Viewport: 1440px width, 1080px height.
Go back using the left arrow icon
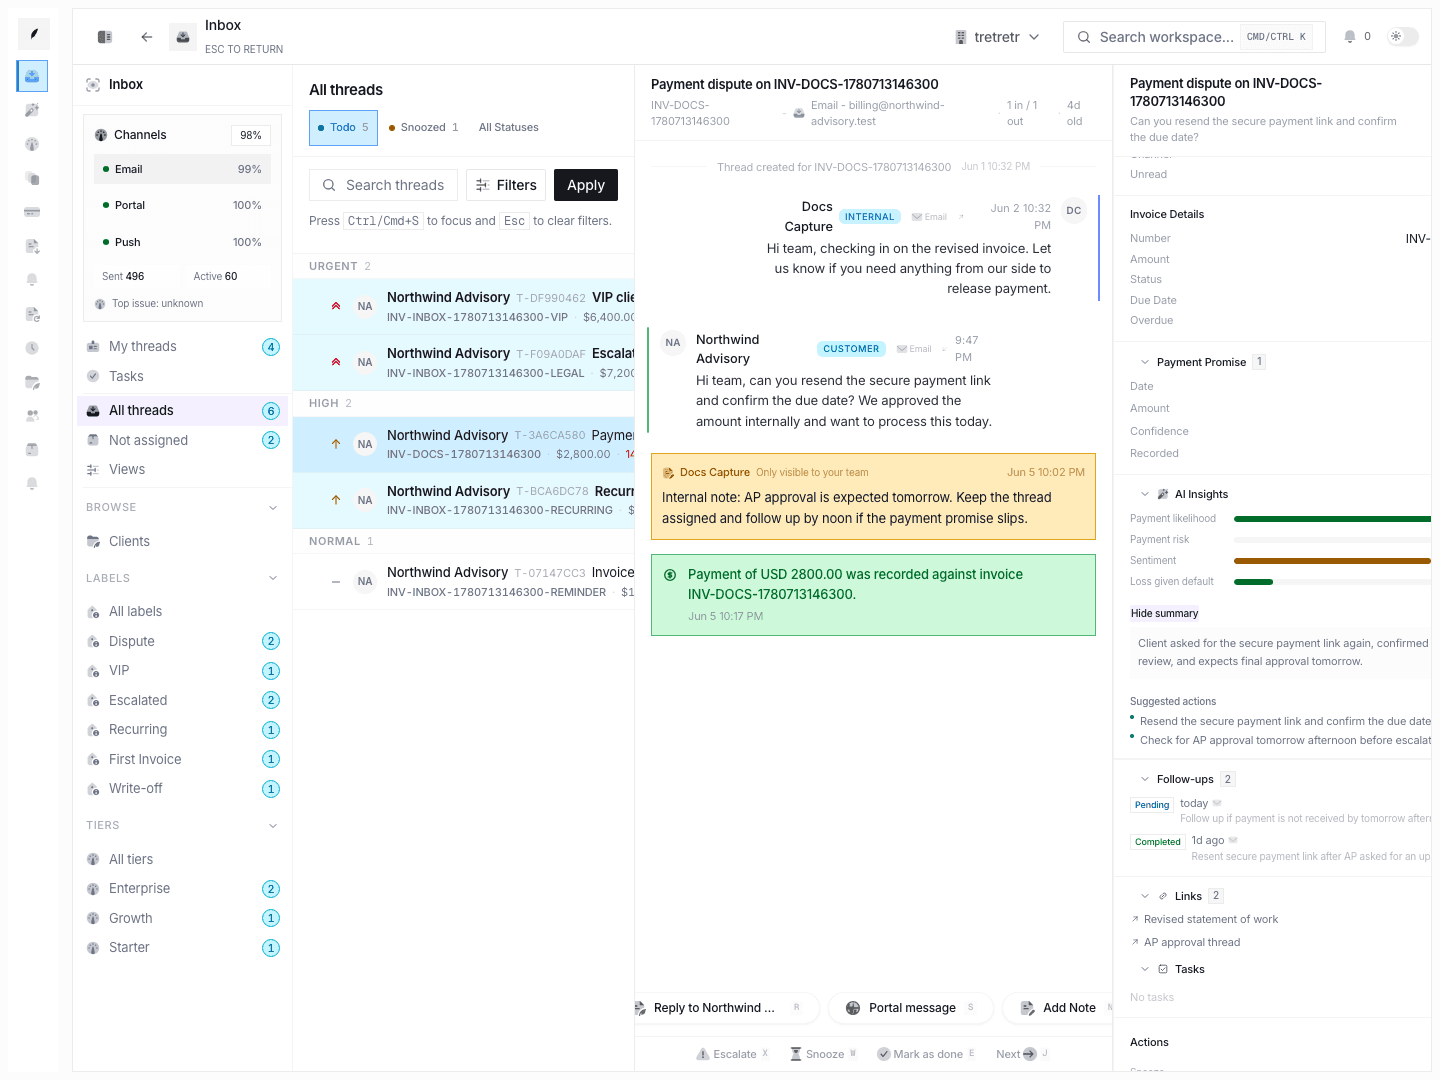tap(147, 37)
